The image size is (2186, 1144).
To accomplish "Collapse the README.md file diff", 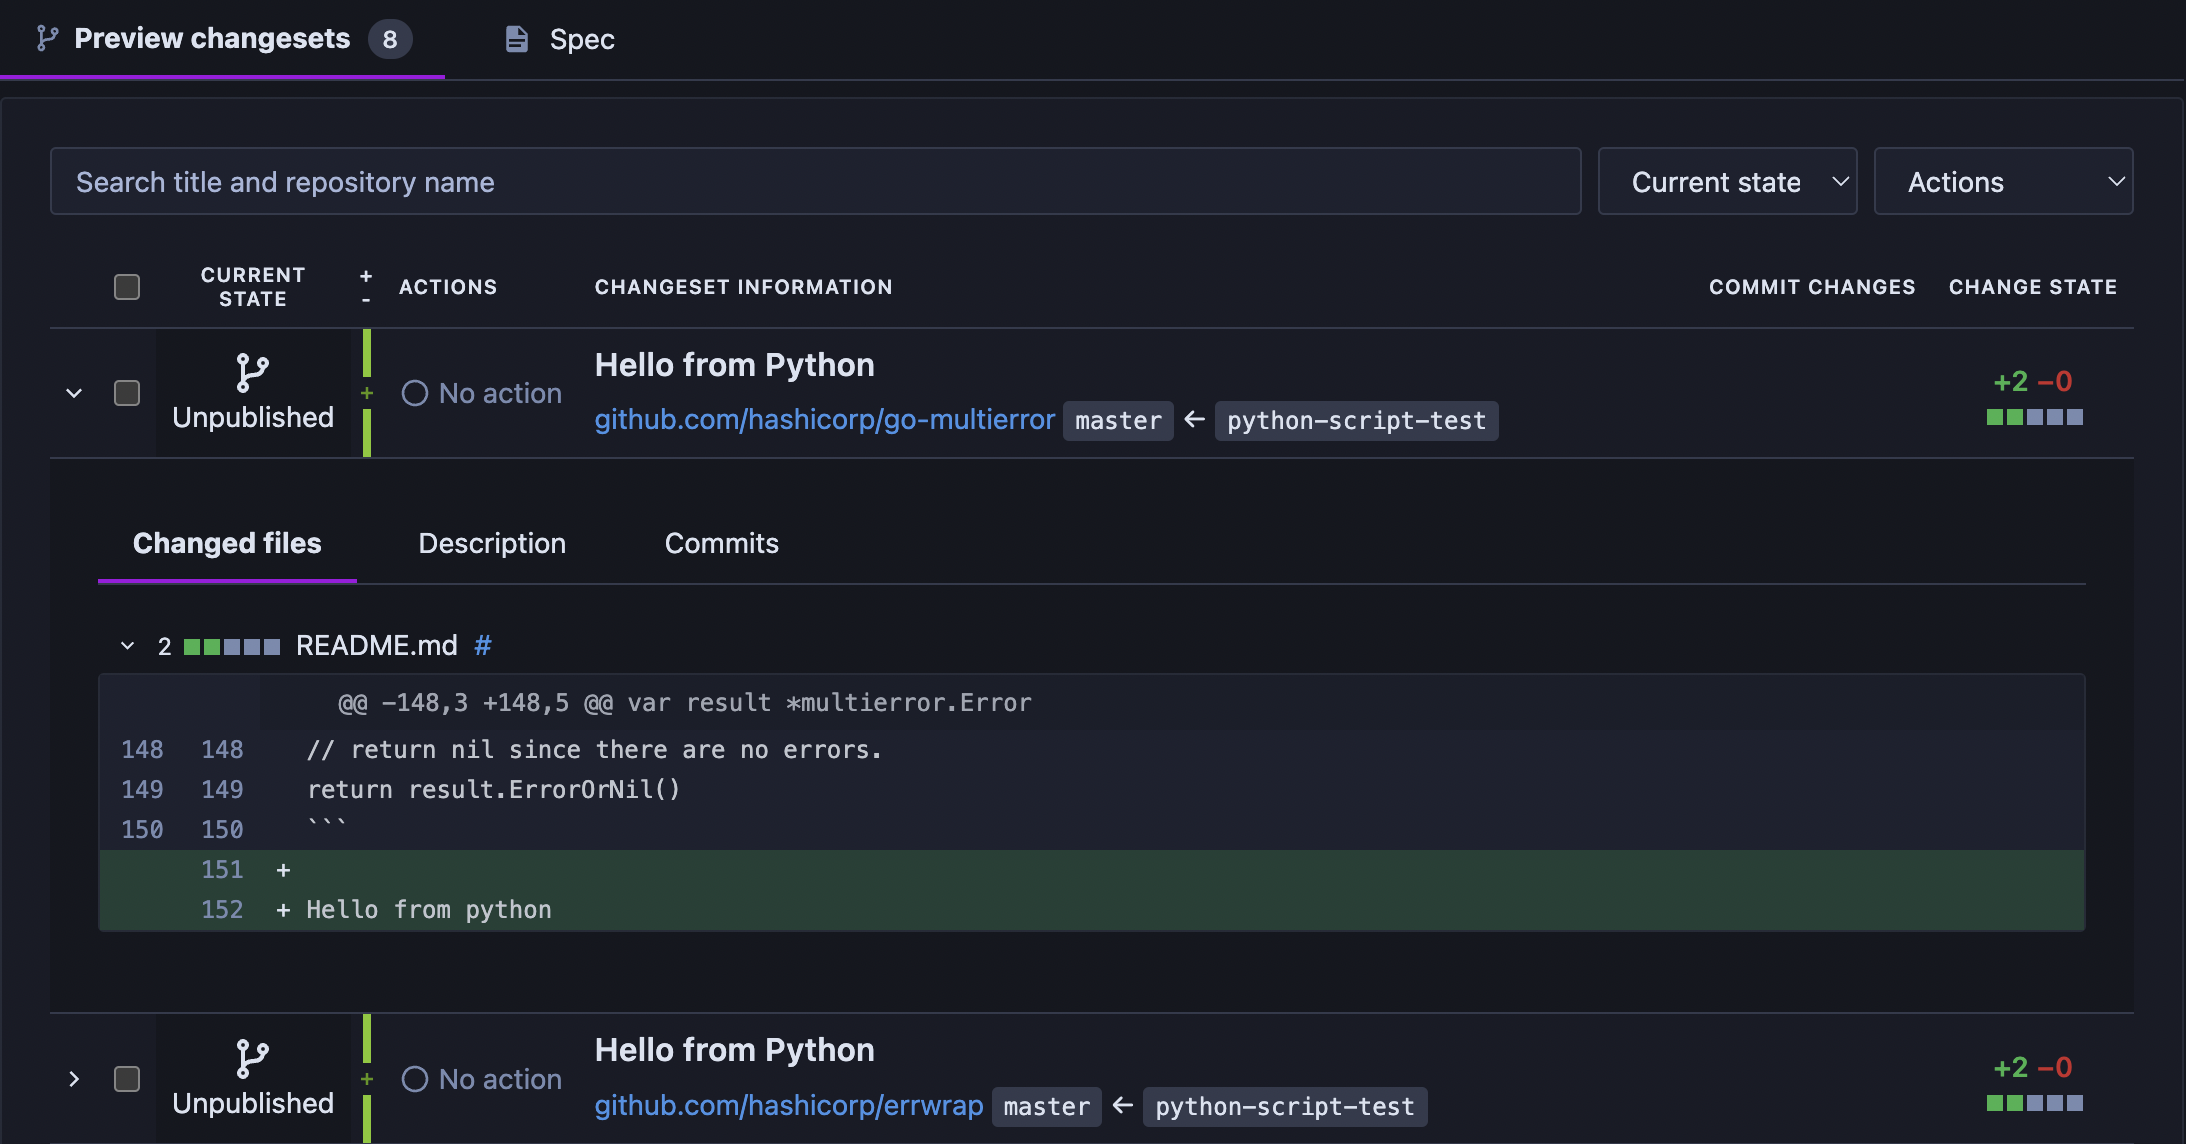I will 127,646.
